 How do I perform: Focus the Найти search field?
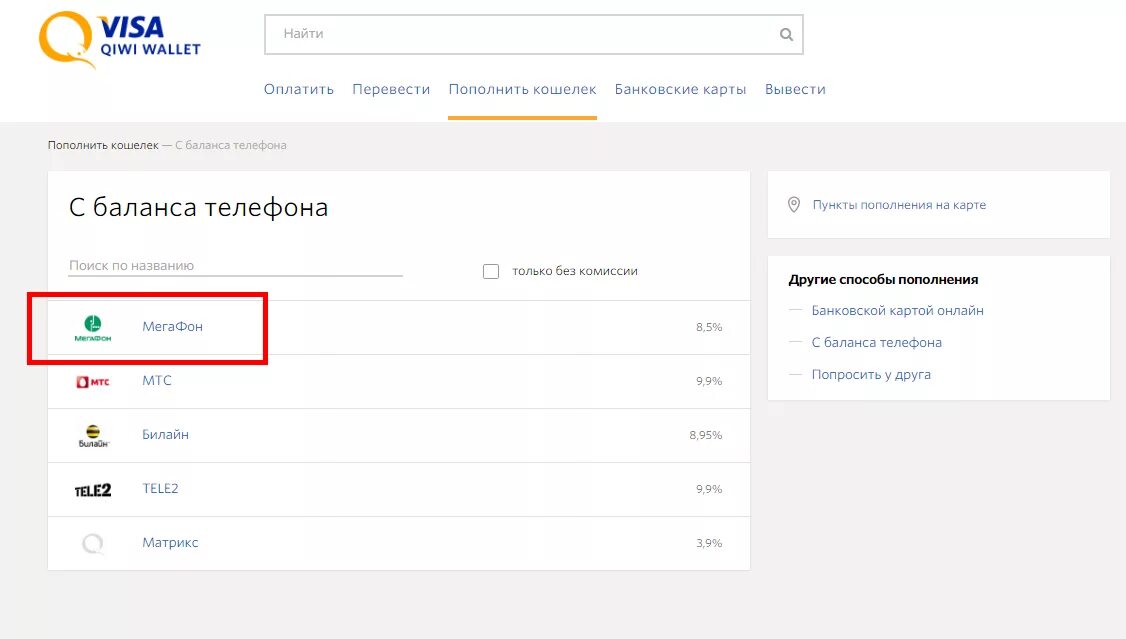[x=534, y=34]
